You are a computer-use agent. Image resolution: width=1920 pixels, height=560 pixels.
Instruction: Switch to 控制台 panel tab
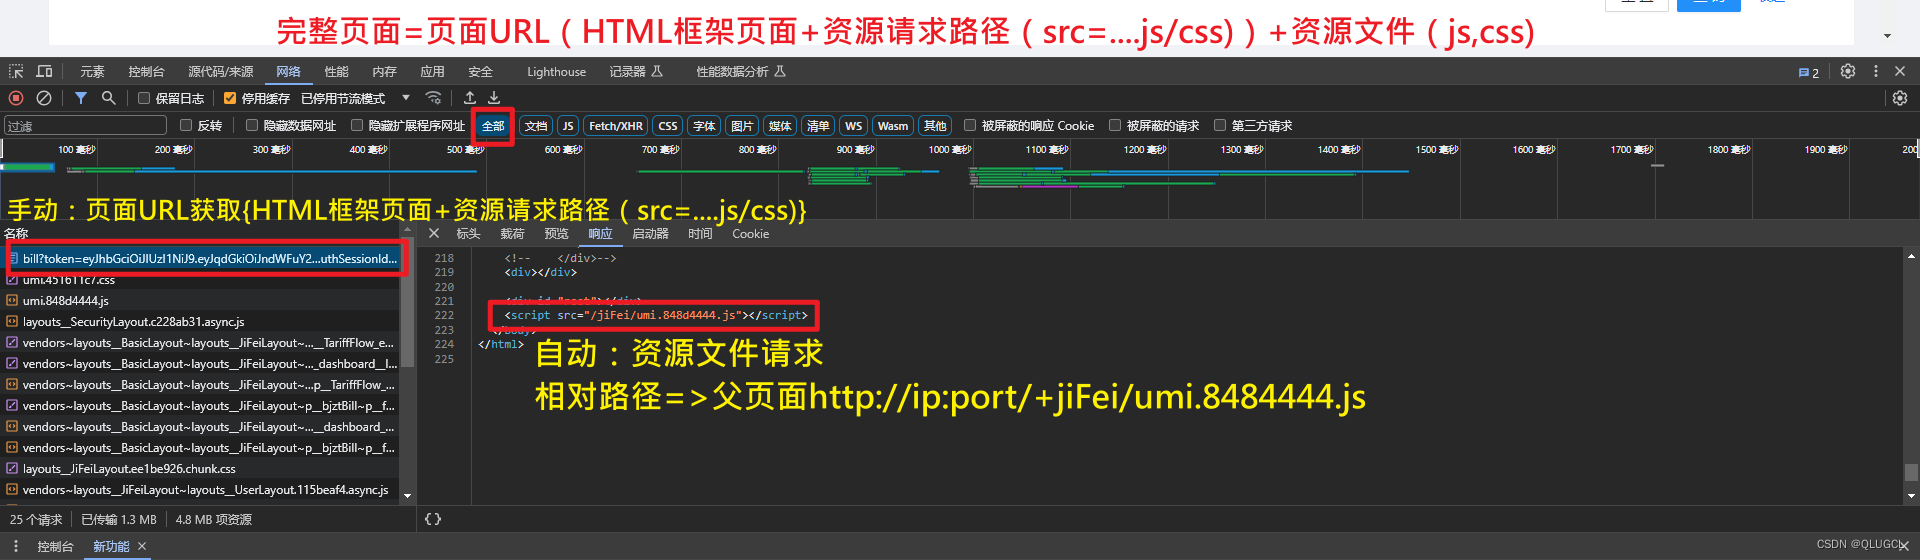(x=146, y=72)
